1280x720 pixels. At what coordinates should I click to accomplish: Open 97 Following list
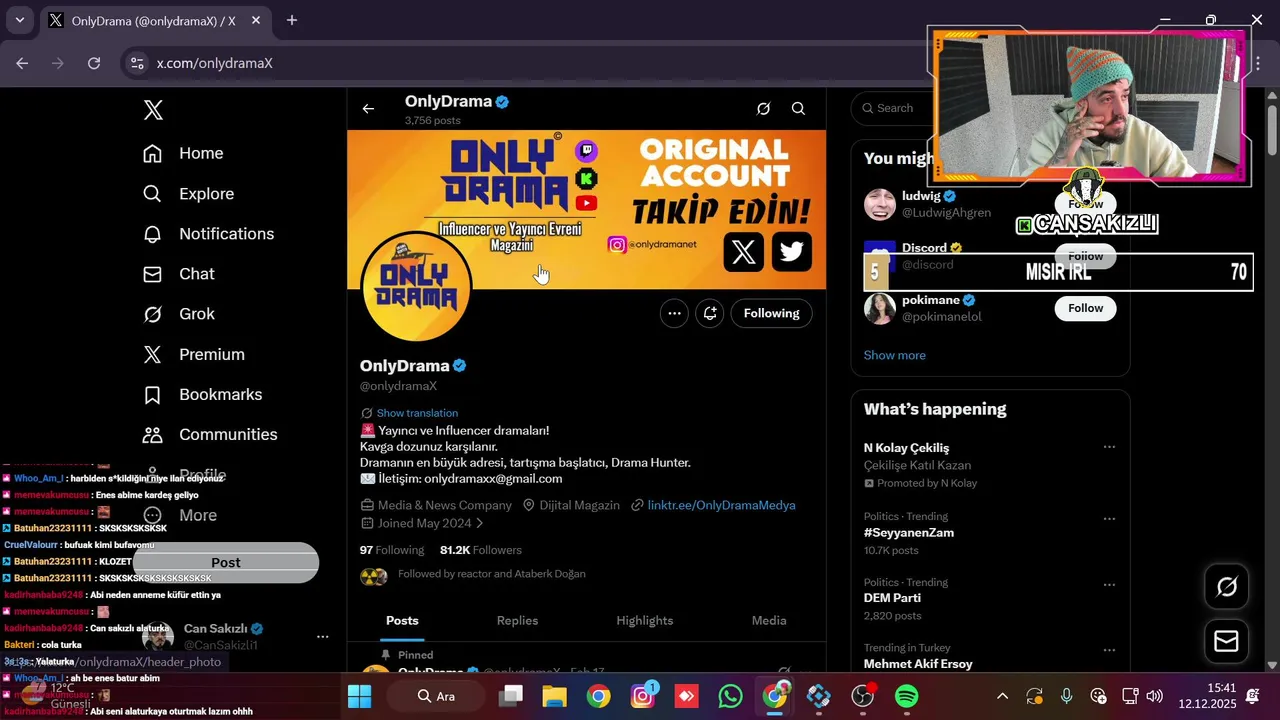click(392, 550)
